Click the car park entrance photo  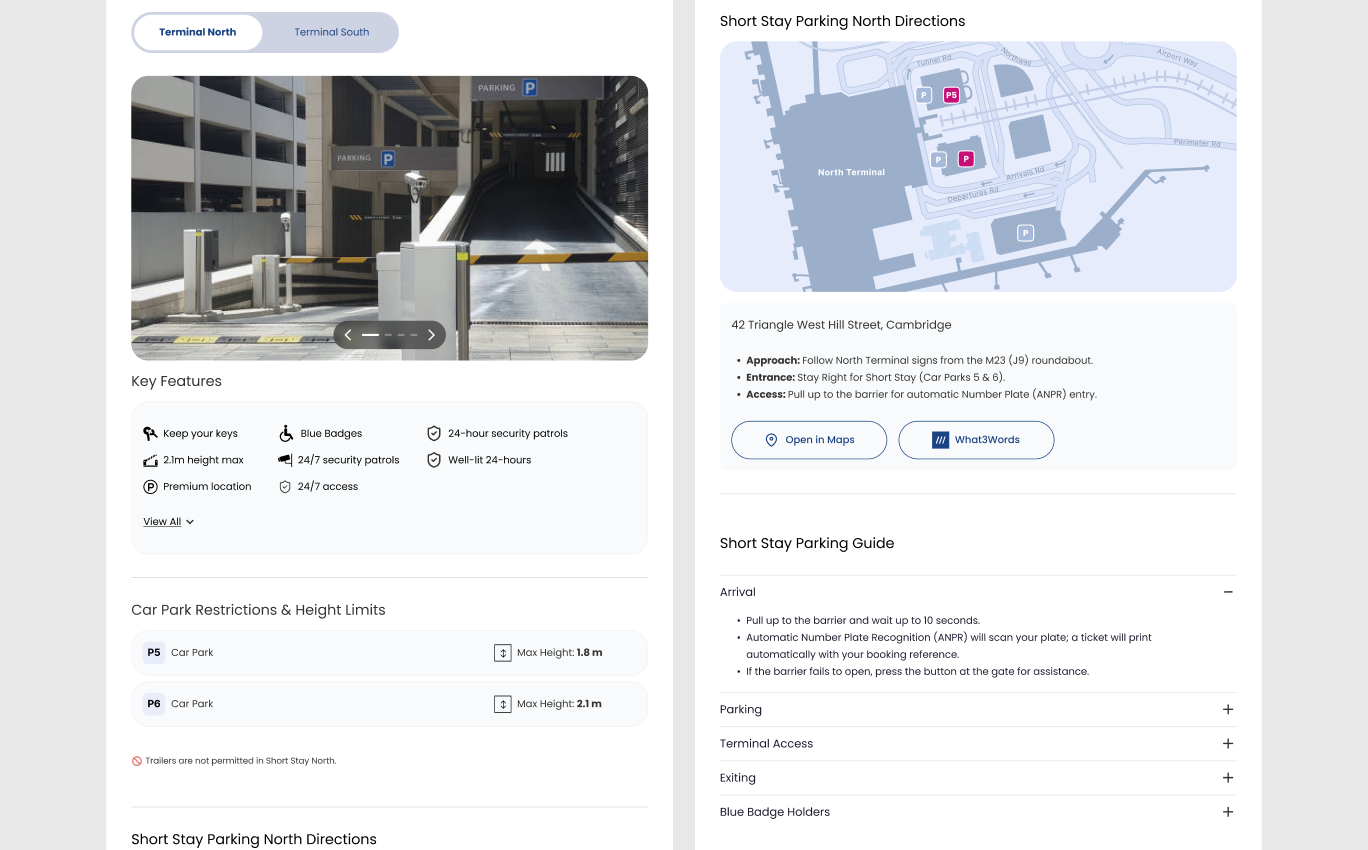(x=389, y=218)
